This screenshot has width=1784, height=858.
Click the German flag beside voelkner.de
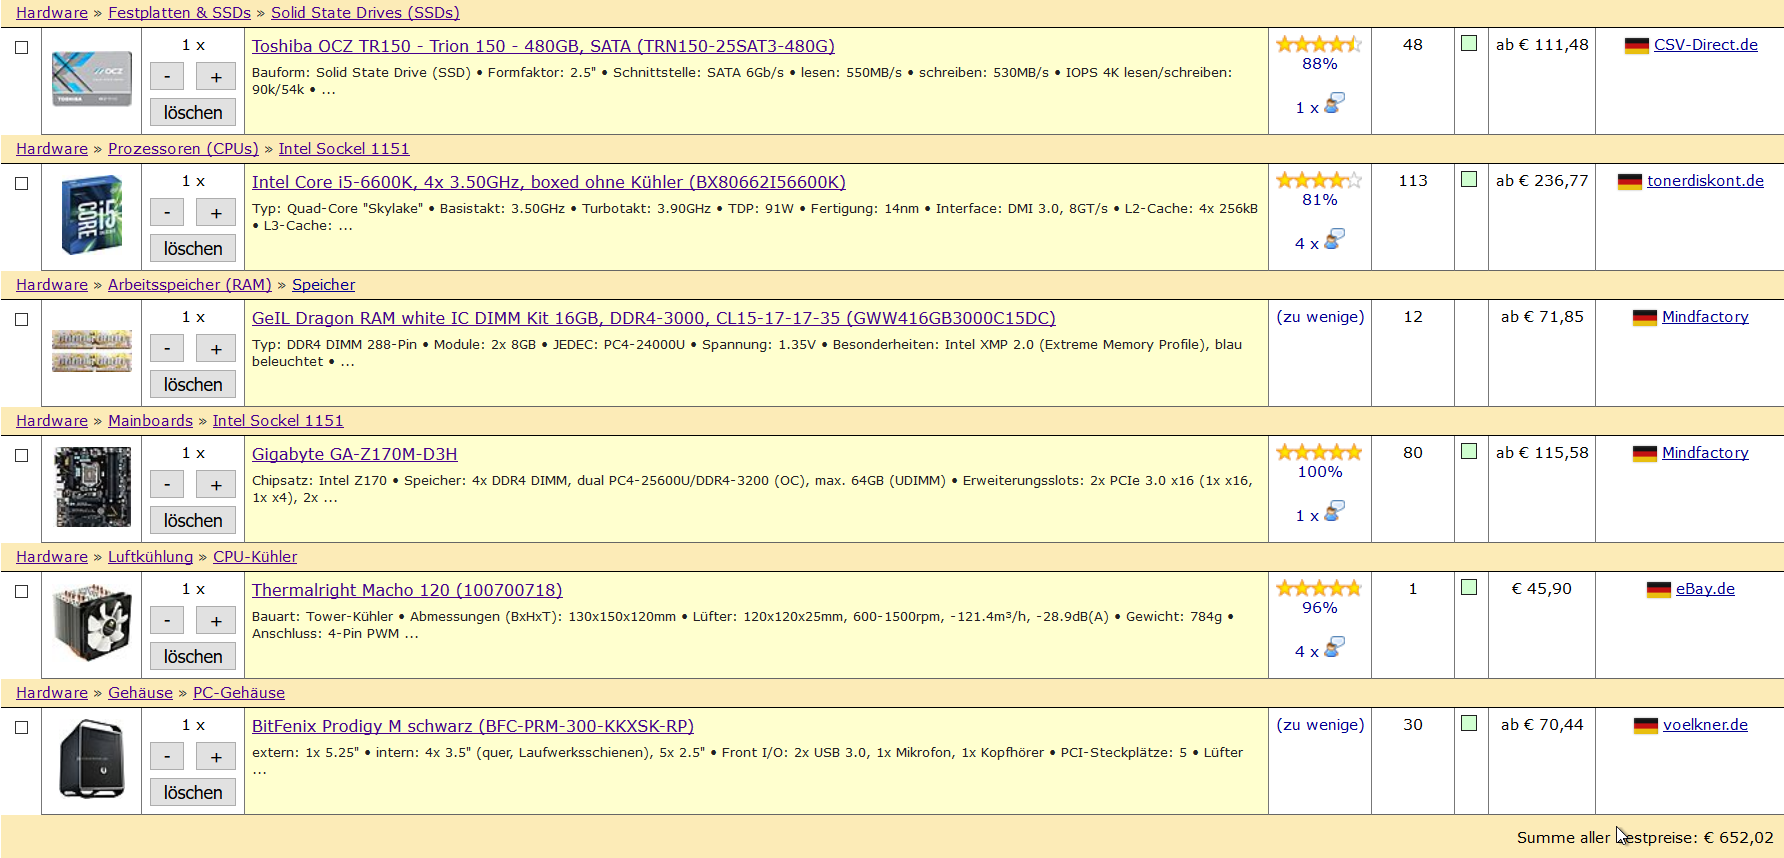[1646, 726]
